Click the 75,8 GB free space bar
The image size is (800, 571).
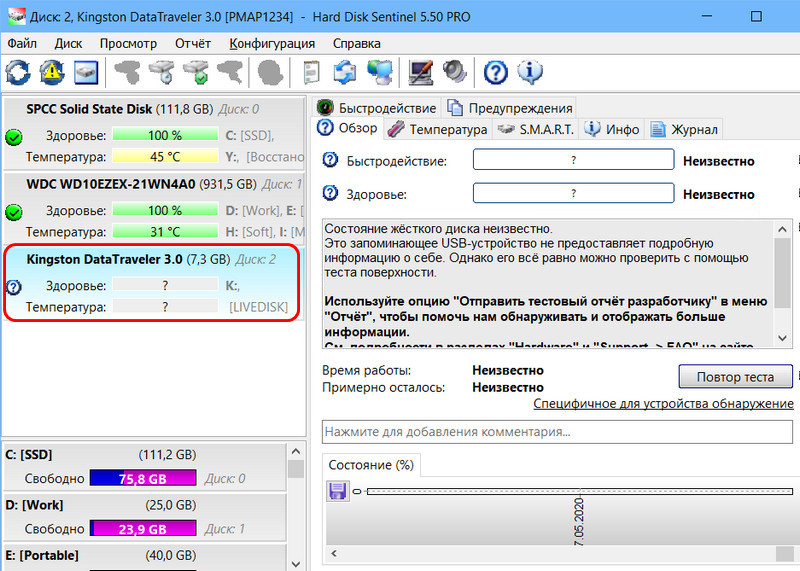143,478
